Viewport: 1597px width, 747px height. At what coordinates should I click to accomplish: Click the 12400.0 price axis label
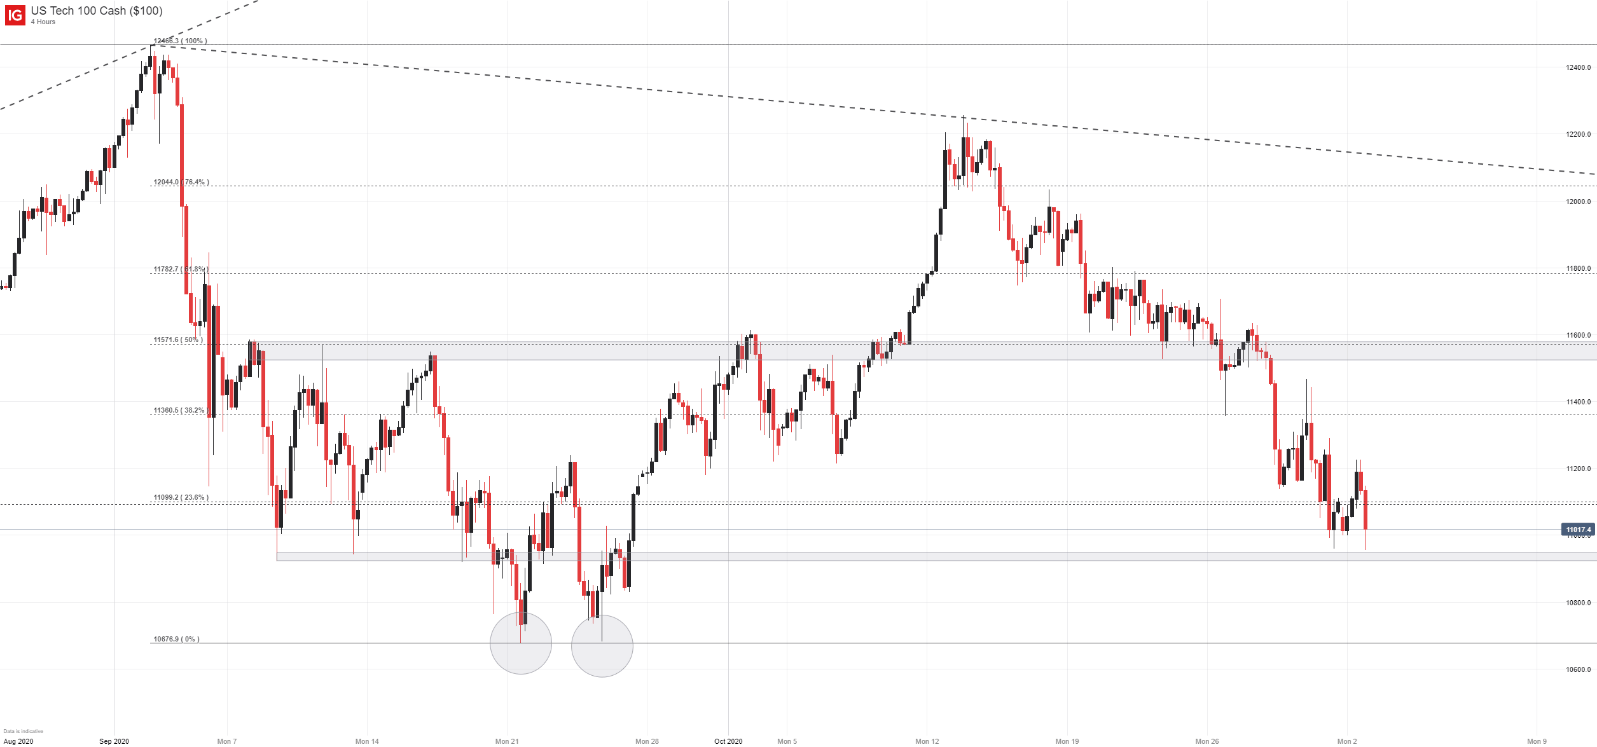[1578, 68]
